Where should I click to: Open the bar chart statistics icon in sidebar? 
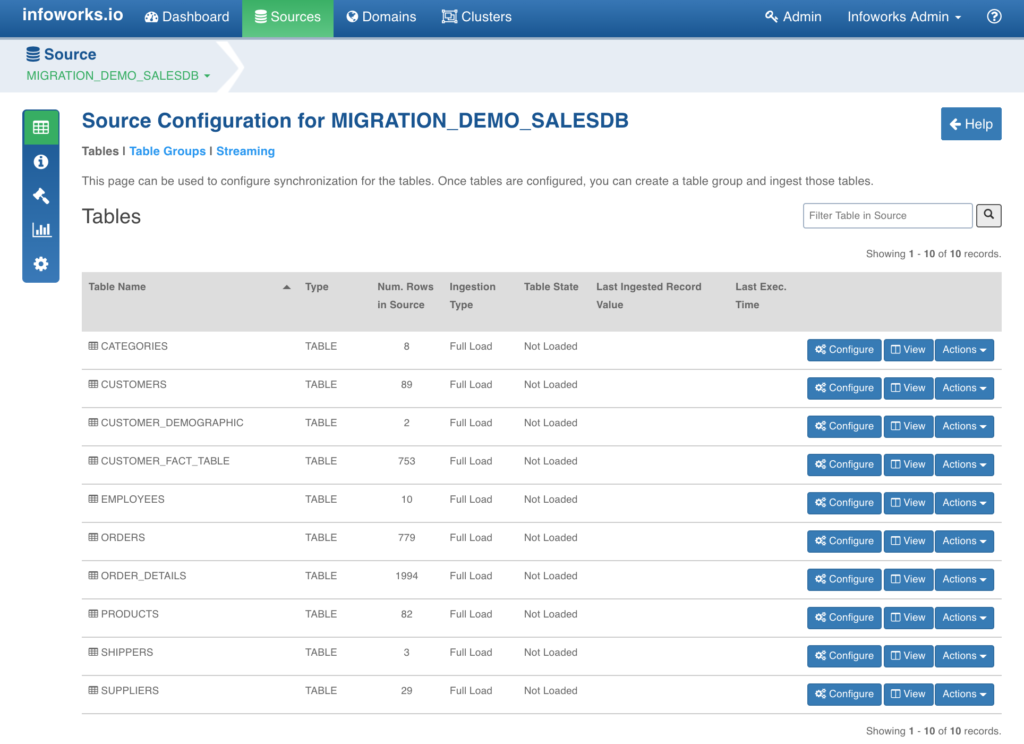(x=40, y=229)
